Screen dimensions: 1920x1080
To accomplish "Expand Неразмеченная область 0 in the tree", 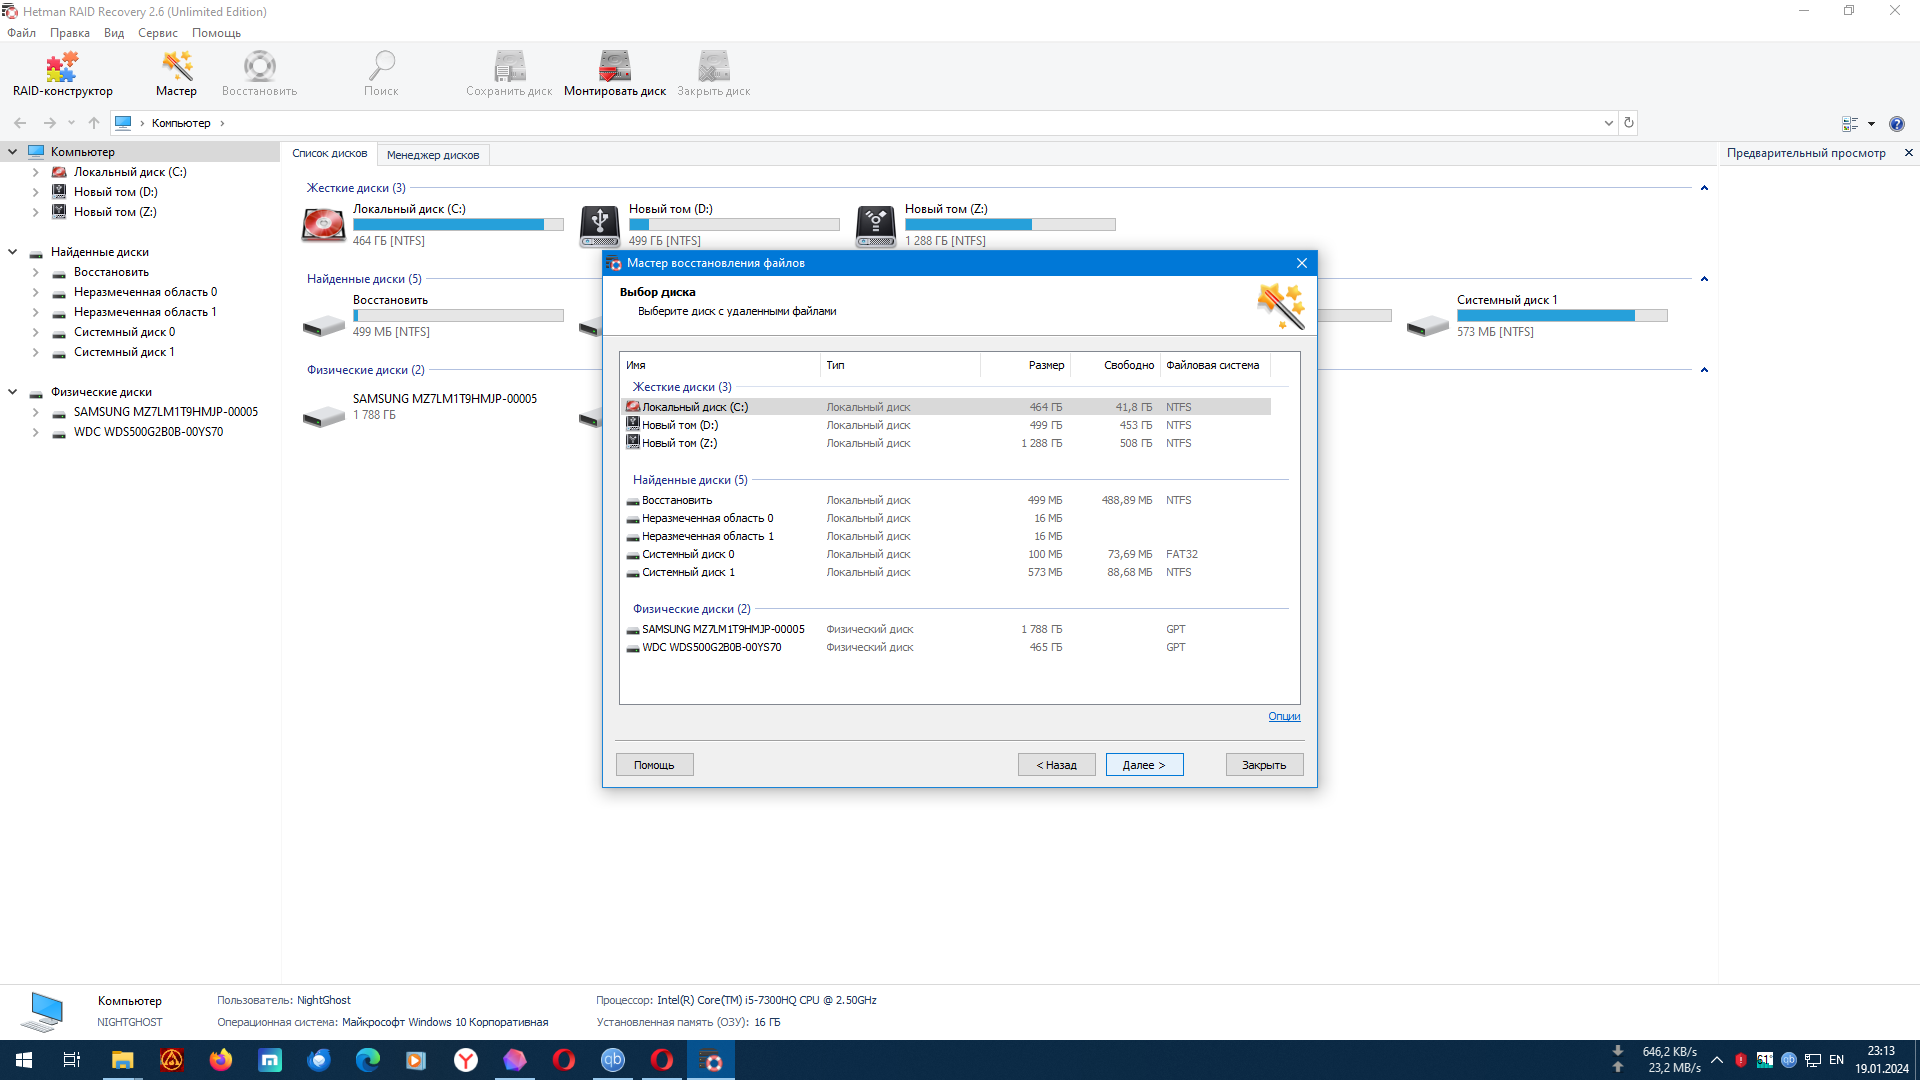I will pos(36,292).
